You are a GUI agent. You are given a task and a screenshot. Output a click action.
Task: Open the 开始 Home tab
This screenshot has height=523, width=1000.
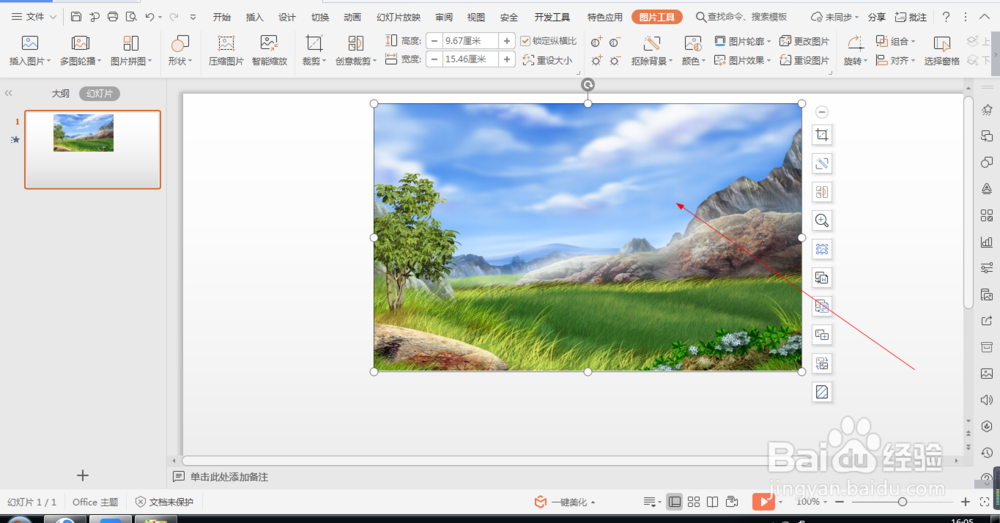tap(222, 17)
